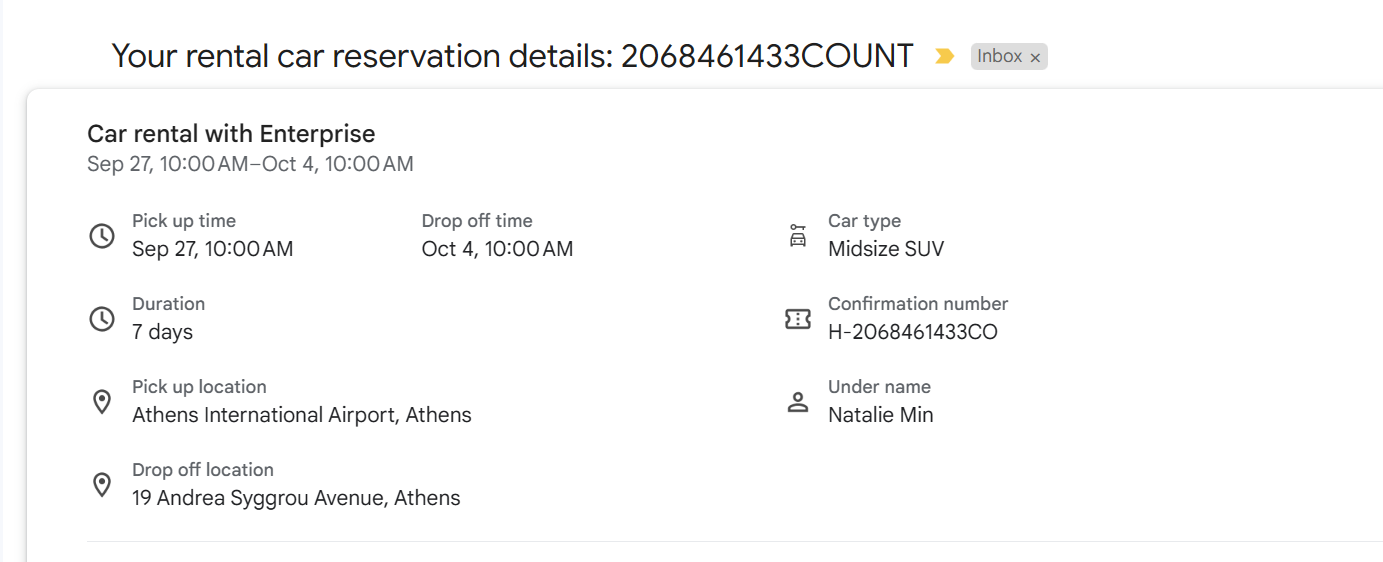Open Athens International Airport pick up address
Viewport: 1383px width, 562px height.
(301, 415)
